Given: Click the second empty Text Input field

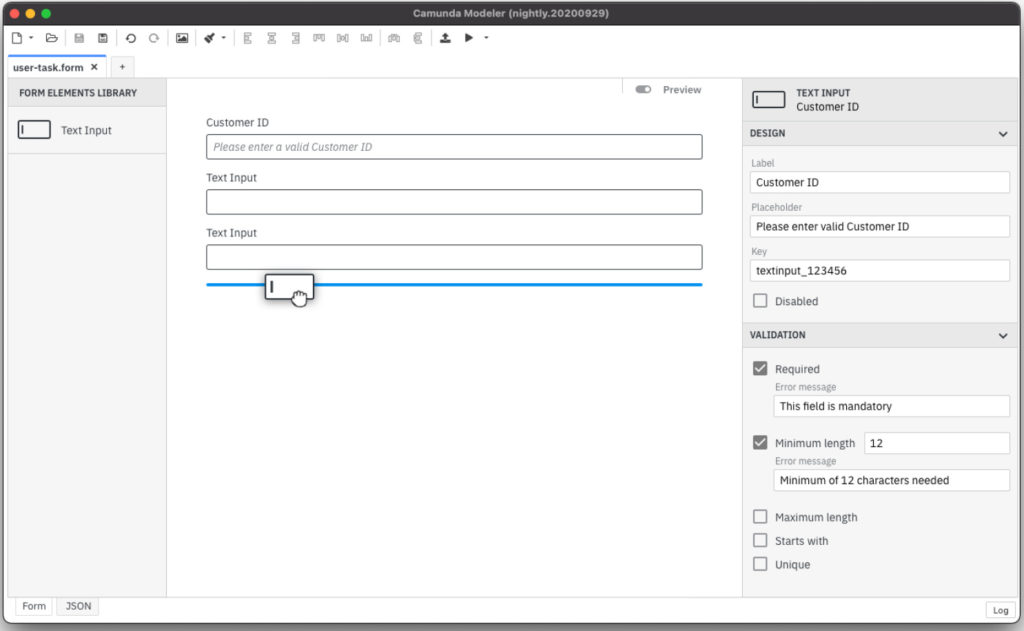Looking at the screenshot, I should [x=454, y=257].
